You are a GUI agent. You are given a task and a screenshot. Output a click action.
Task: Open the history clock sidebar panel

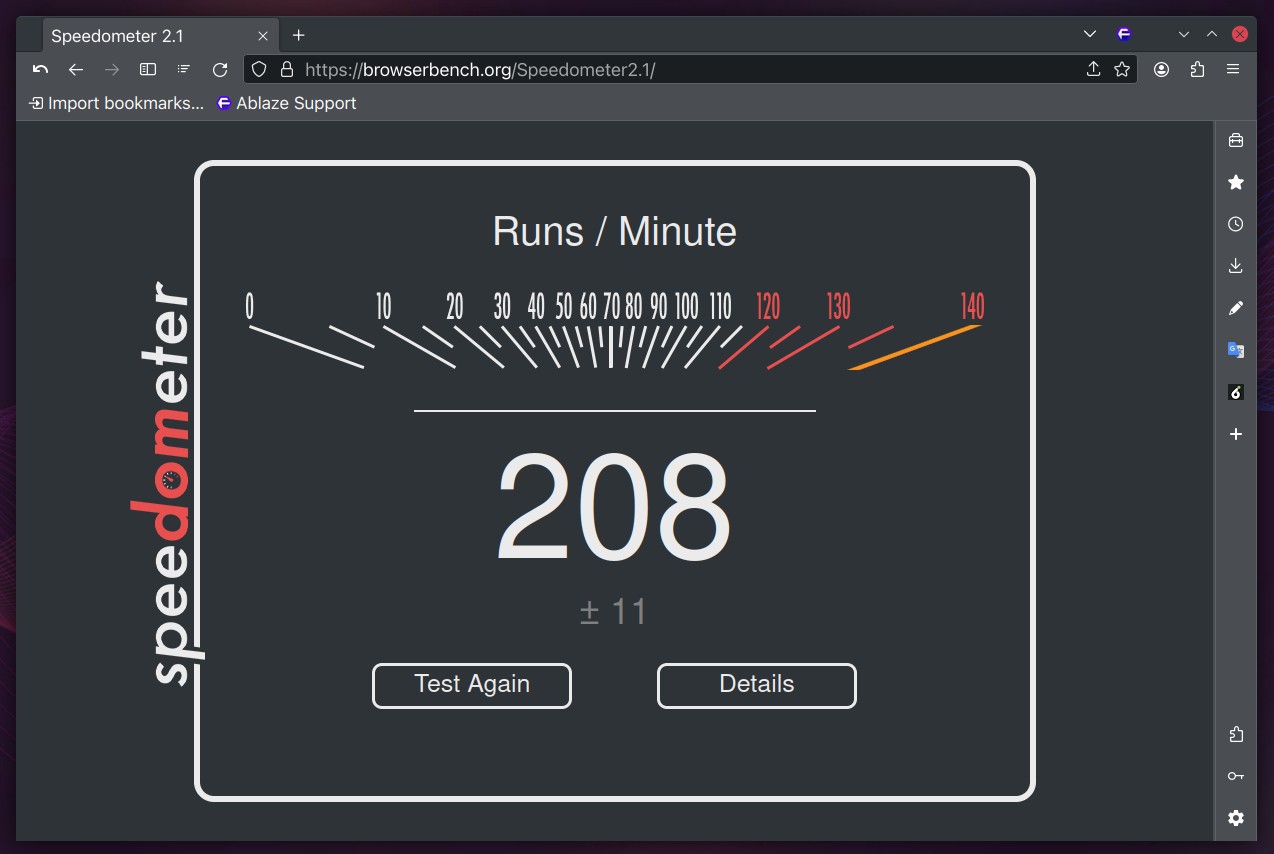click(1236, 224)
